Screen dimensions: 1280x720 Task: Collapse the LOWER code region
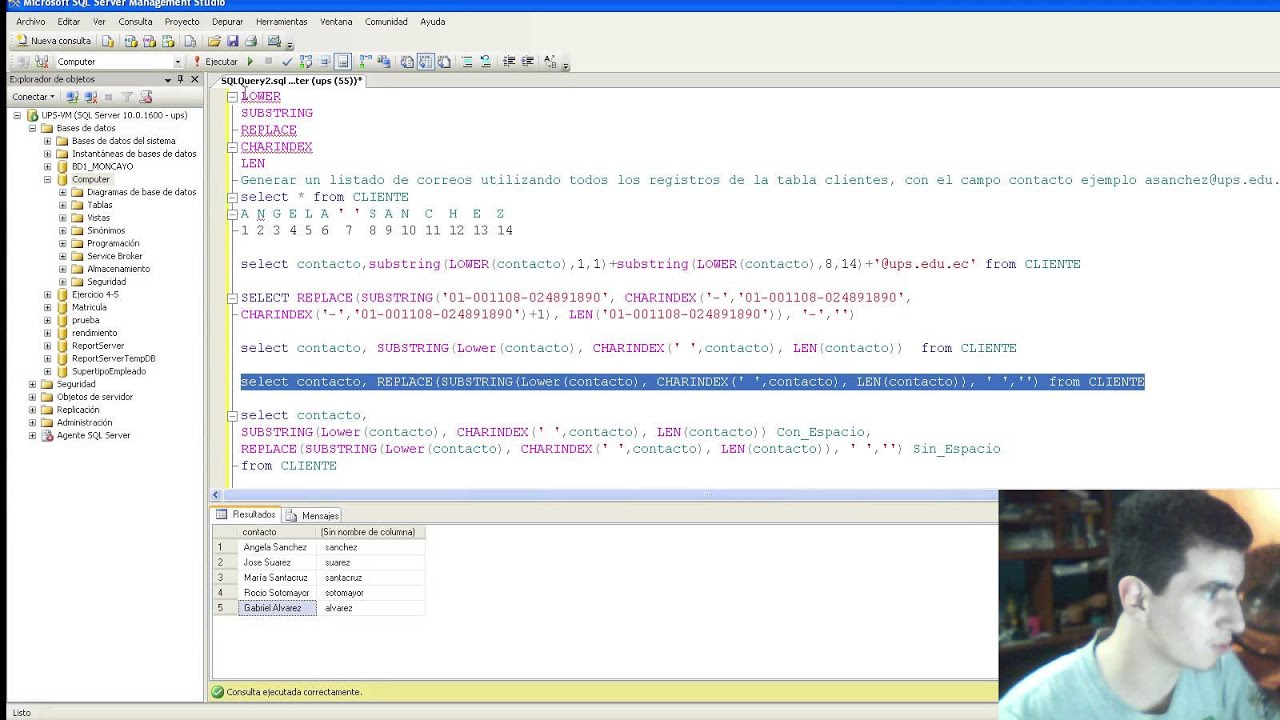point(232,97)
